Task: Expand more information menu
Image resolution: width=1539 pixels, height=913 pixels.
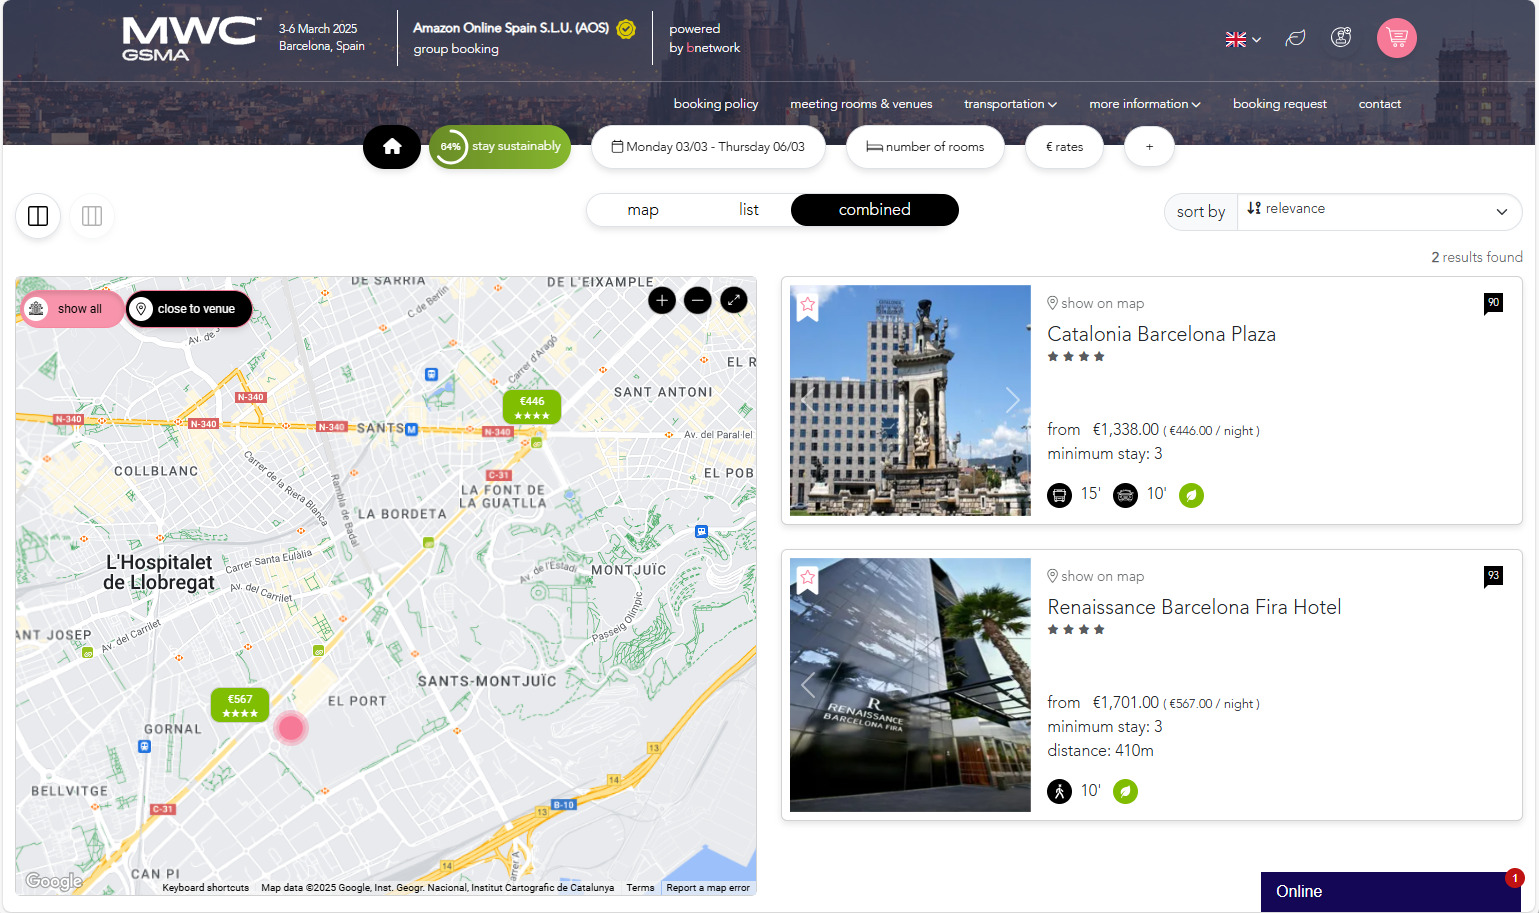Action: pyautogui.click(x=1145, y=104)
